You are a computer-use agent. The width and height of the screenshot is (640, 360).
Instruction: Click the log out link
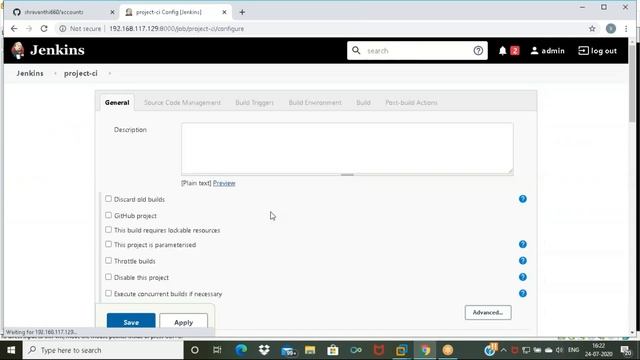pyautogui.click(x=604, y=51)
